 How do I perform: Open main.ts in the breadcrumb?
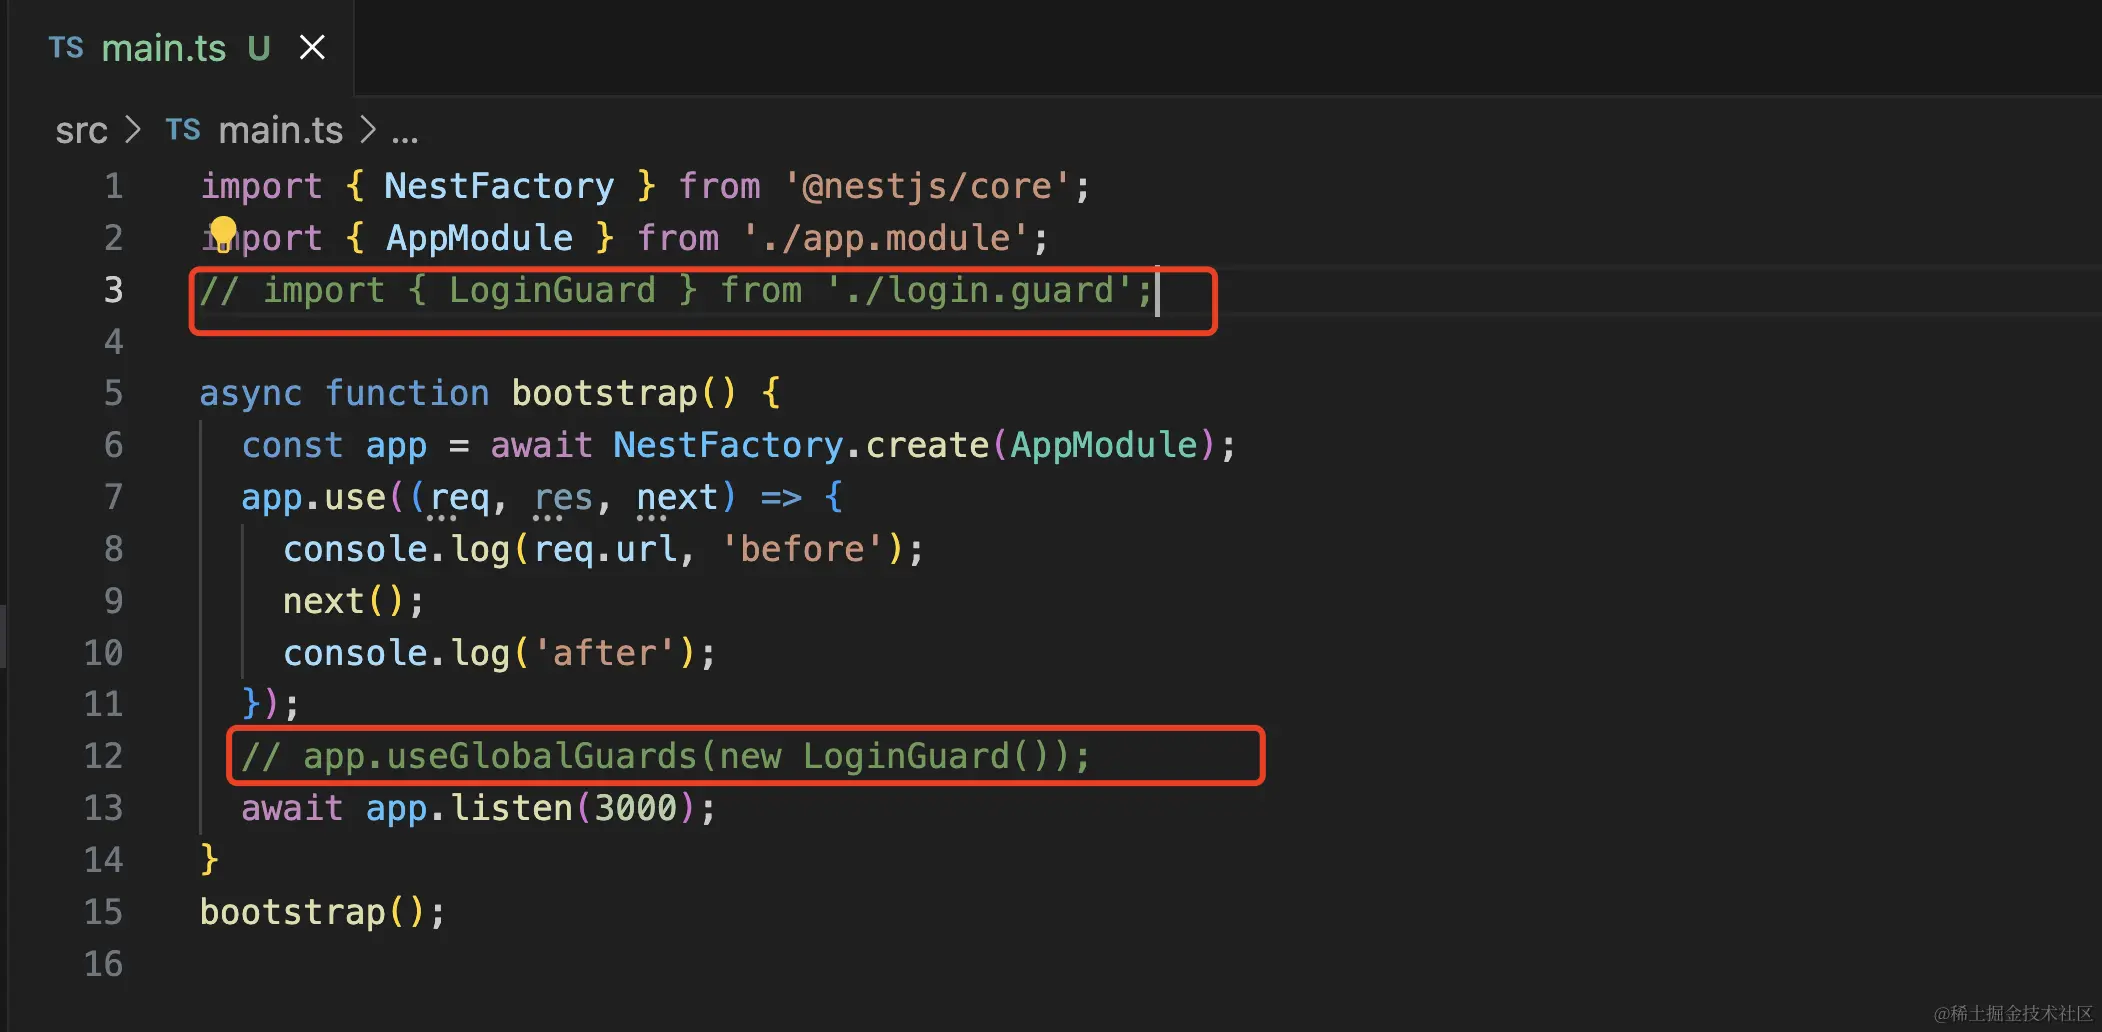click(280, 130)
